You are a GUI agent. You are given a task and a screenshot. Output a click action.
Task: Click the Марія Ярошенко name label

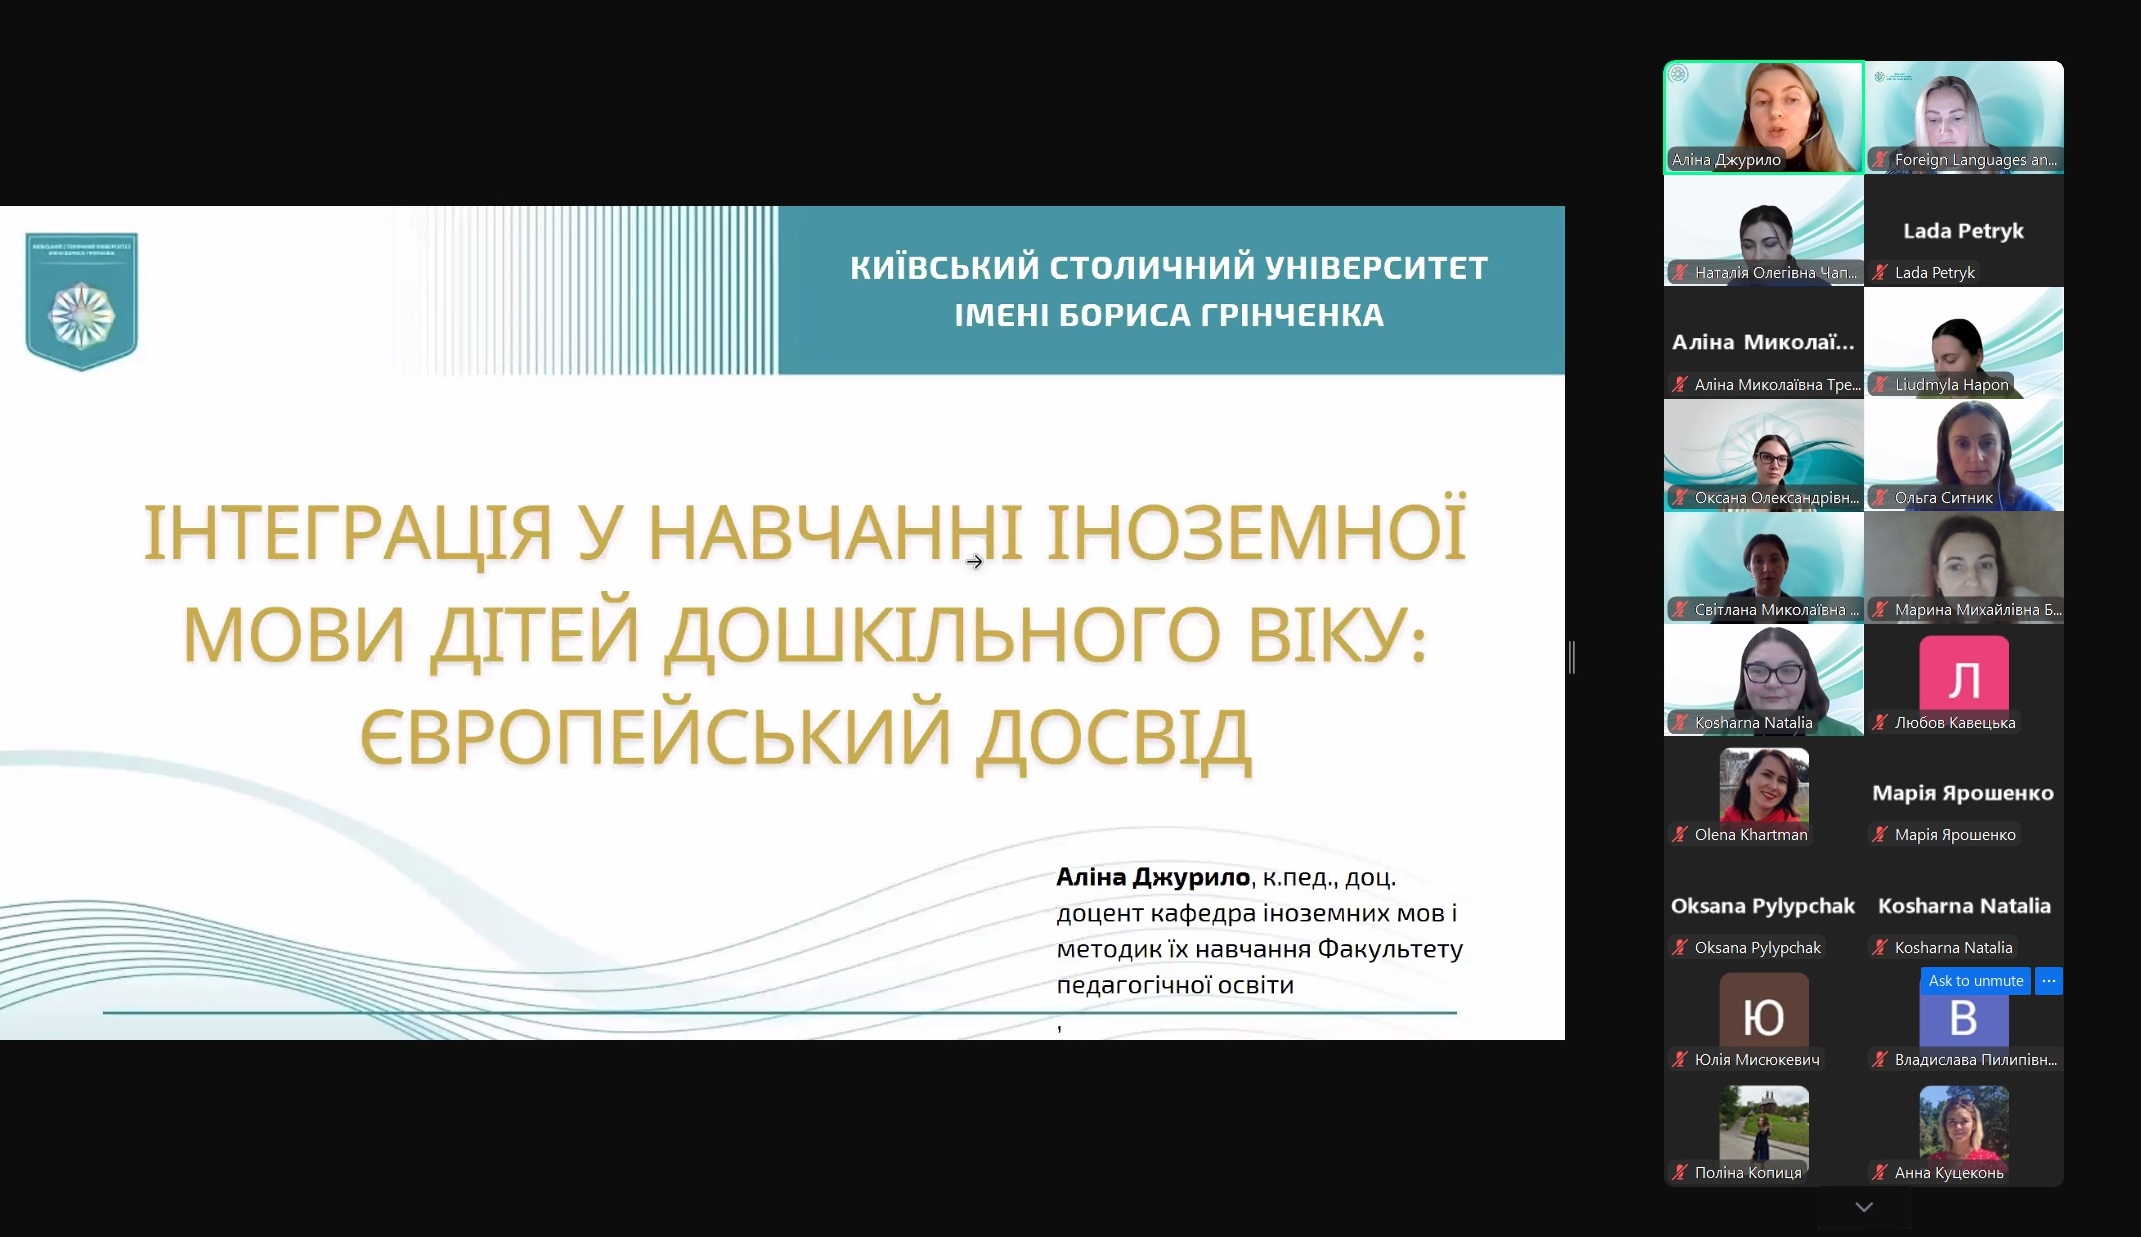[1954, 834]
